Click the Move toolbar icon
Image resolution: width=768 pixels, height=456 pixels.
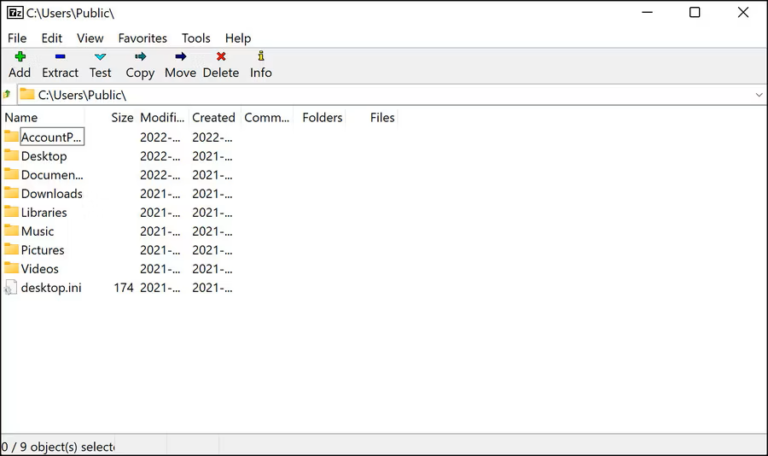coord(180,57)
